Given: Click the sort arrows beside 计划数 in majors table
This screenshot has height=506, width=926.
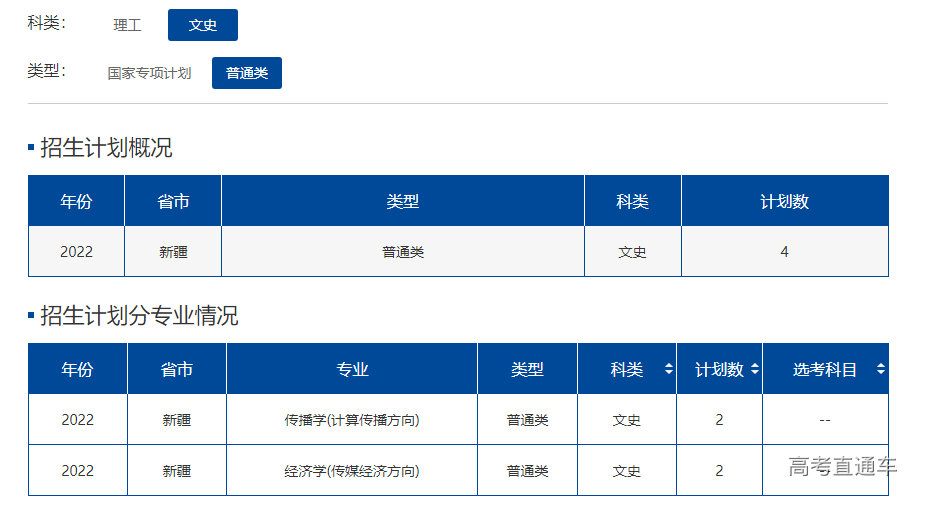Looking at the screenshot, I should pyautogui.click(x=754, y=369).
